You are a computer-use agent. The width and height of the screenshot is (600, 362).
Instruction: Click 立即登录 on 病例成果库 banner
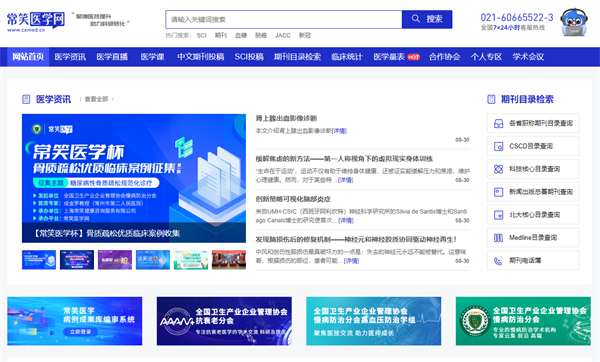[81, 332]
